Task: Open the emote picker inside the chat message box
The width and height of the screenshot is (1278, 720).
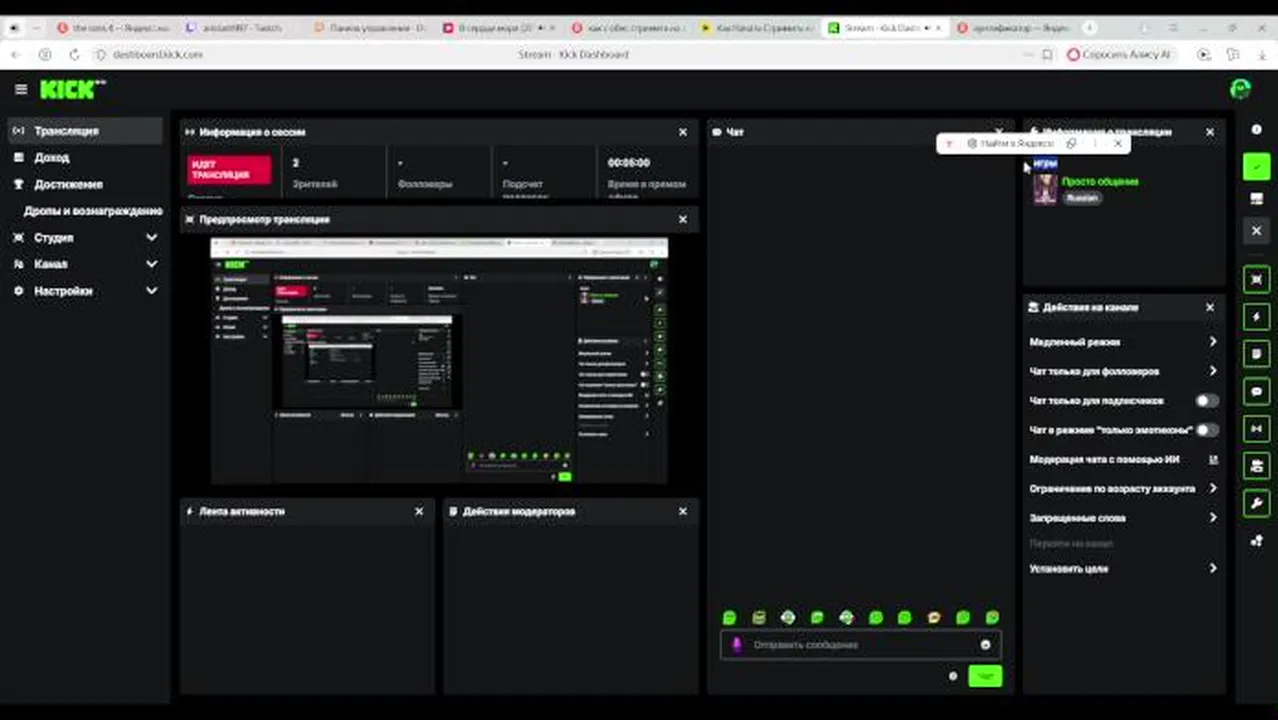Action: 985,645
